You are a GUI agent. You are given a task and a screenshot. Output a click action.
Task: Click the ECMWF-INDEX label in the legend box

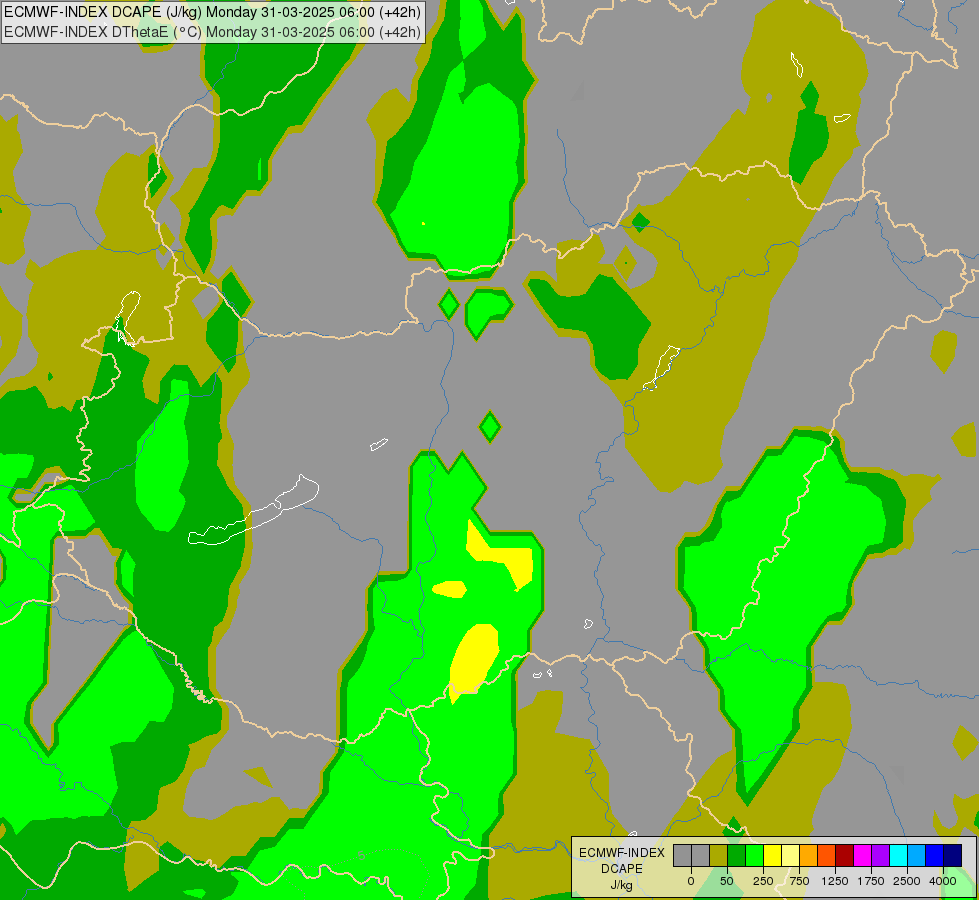pyautogui.click(x=622, y=853)
